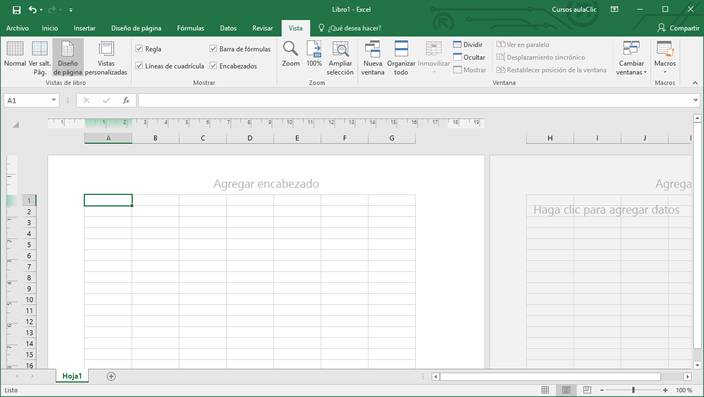Undo the last action
This screenshot has width=704, height=397.
[x=32, y=9]
